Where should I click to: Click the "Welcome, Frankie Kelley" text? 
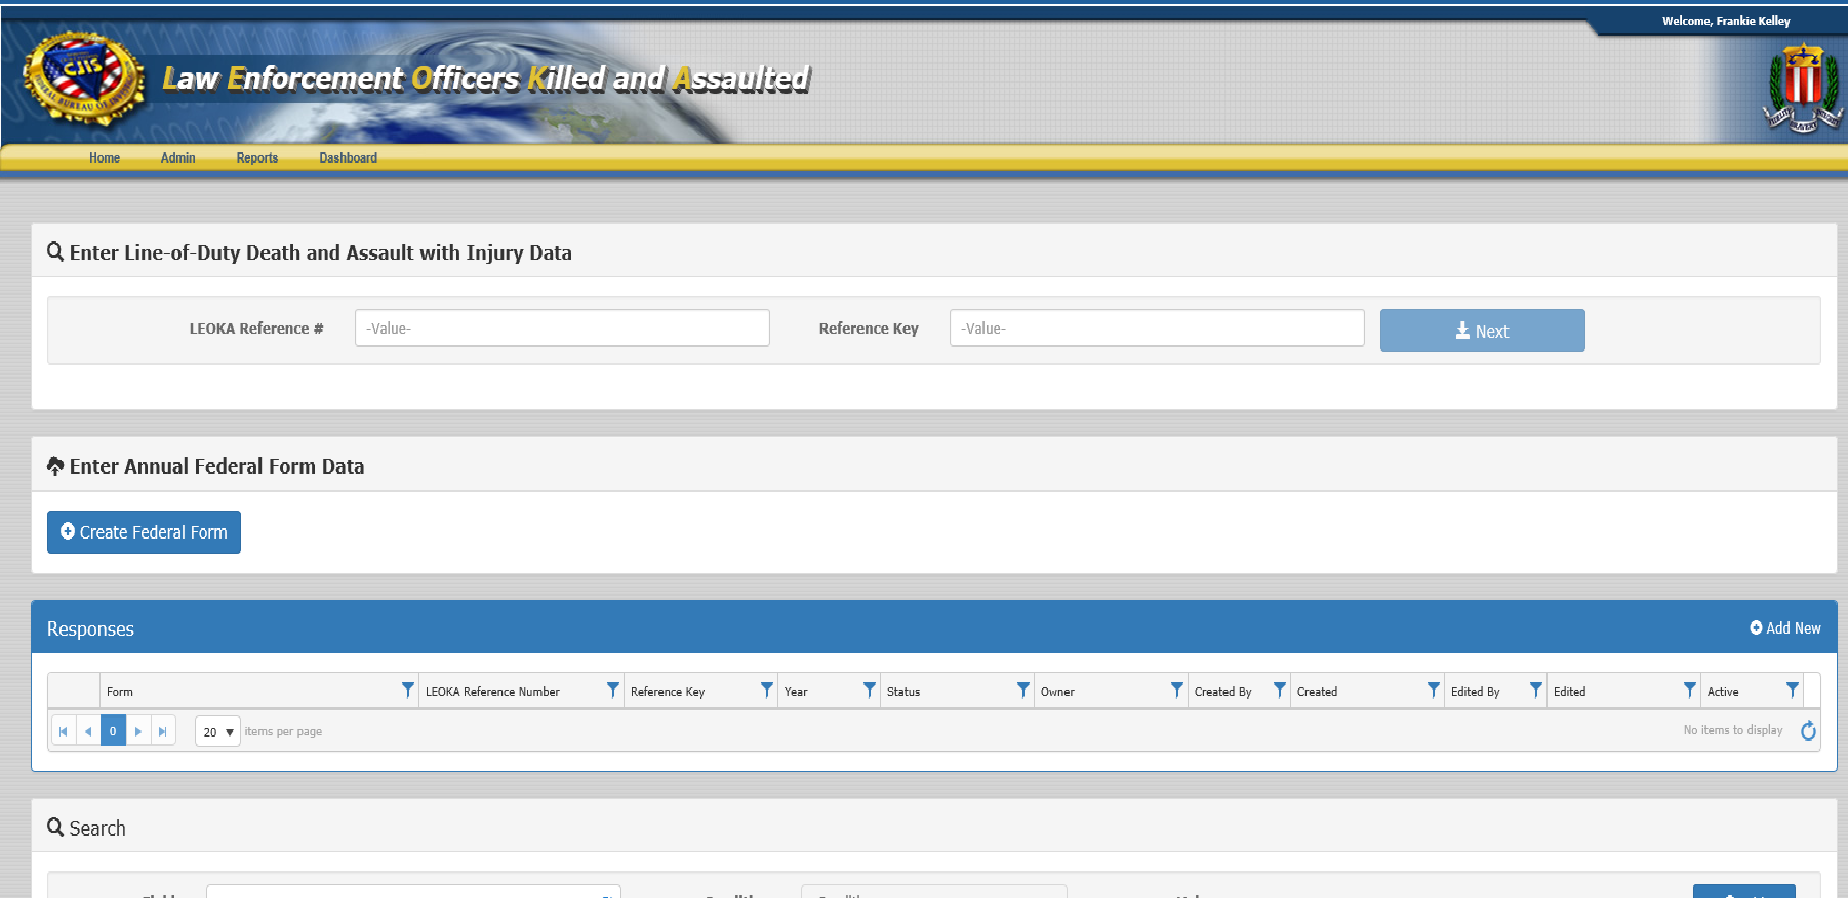1726,21
